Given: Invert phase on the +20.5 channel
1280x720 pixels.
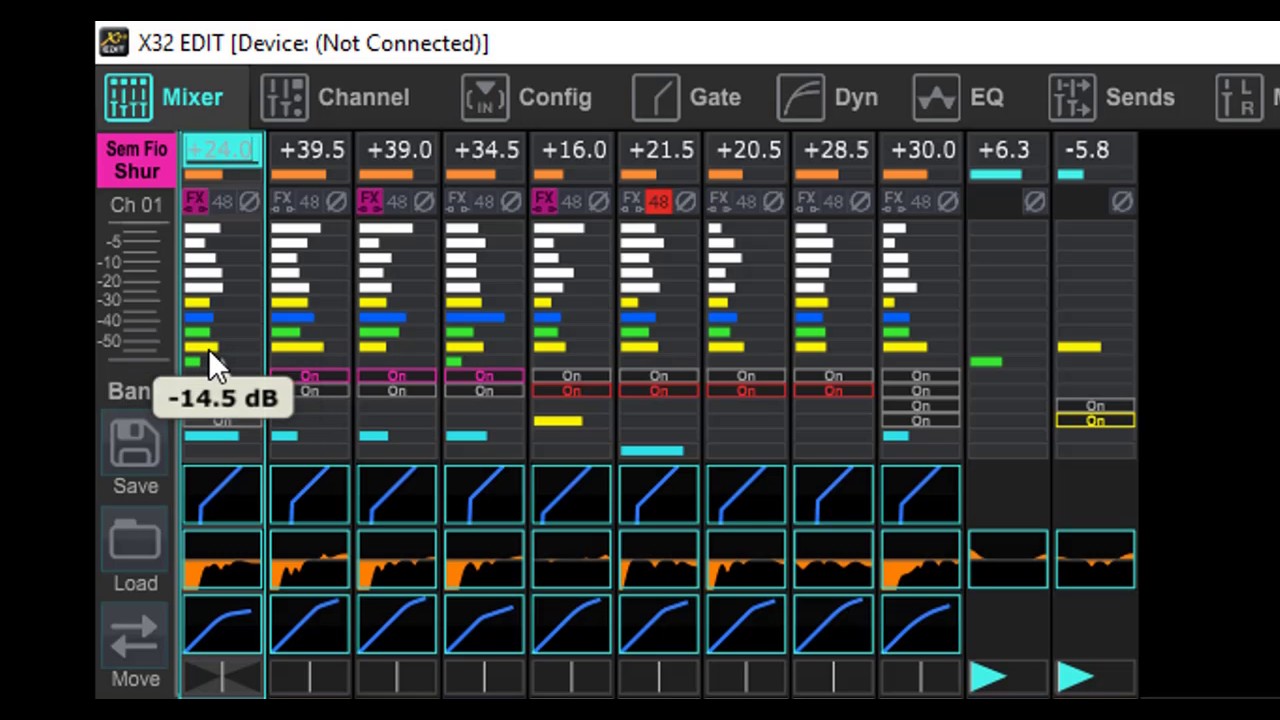Looking at the screenshot, I should 773,202.
